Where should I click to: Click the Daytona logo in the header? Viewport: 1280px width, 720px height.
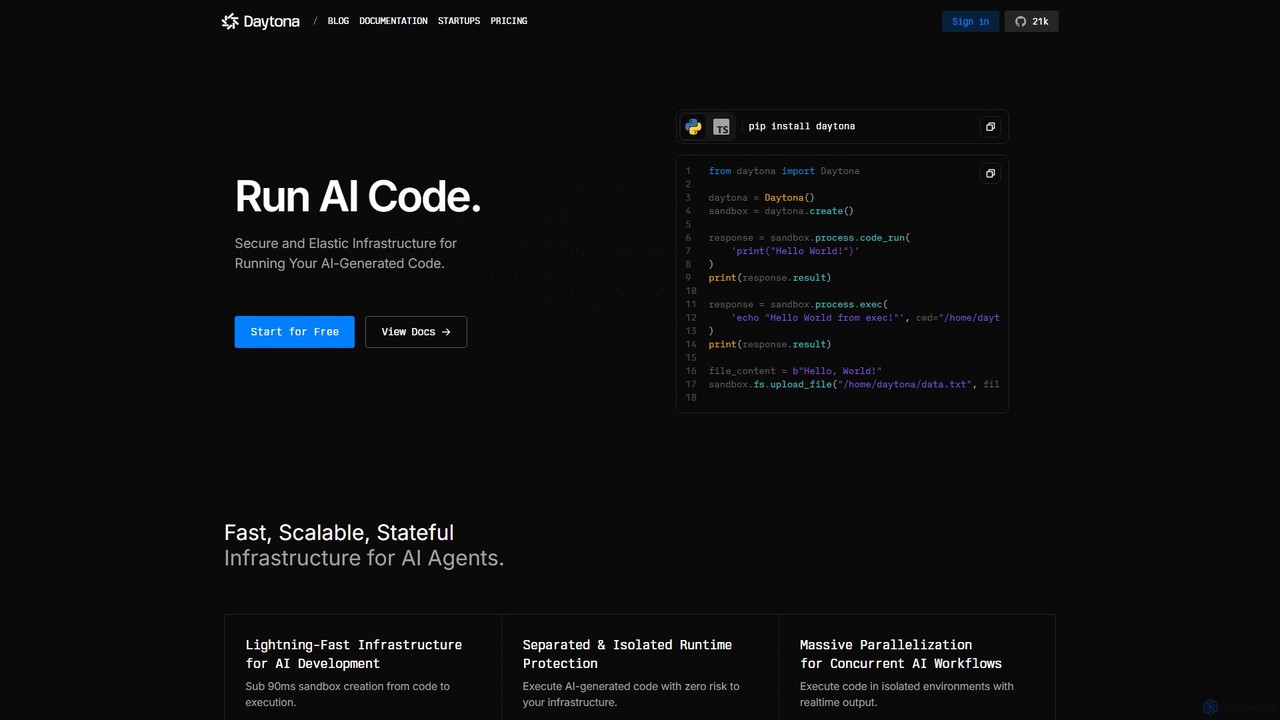pyautogui.click(x=260, y=21)
